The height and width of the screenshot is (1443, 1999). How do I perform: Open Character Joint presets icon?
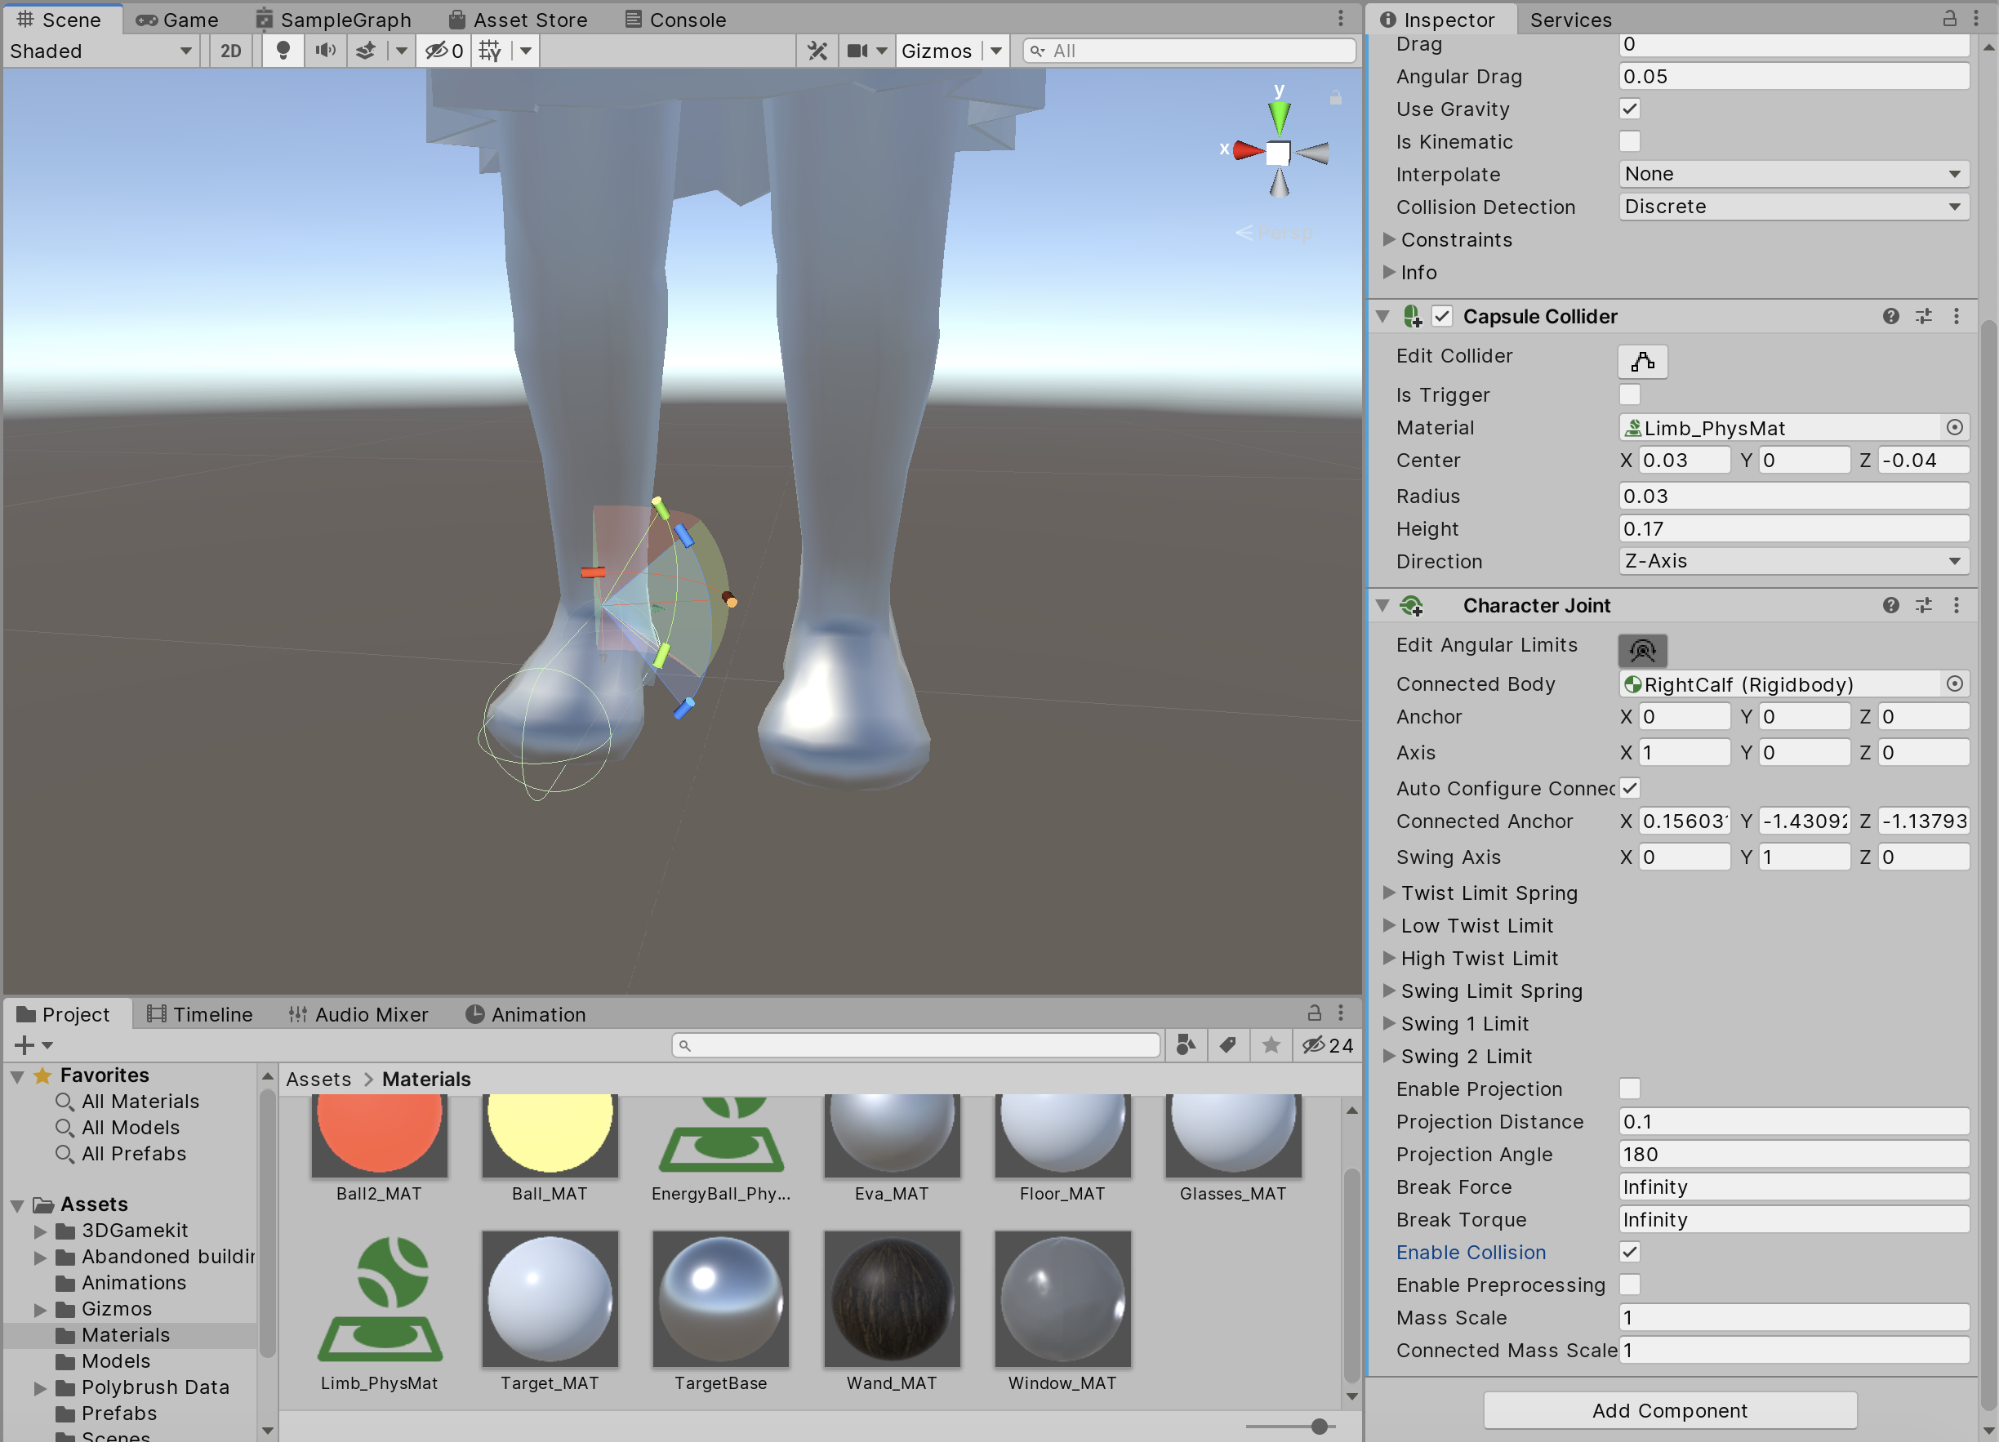[1923, 605]
